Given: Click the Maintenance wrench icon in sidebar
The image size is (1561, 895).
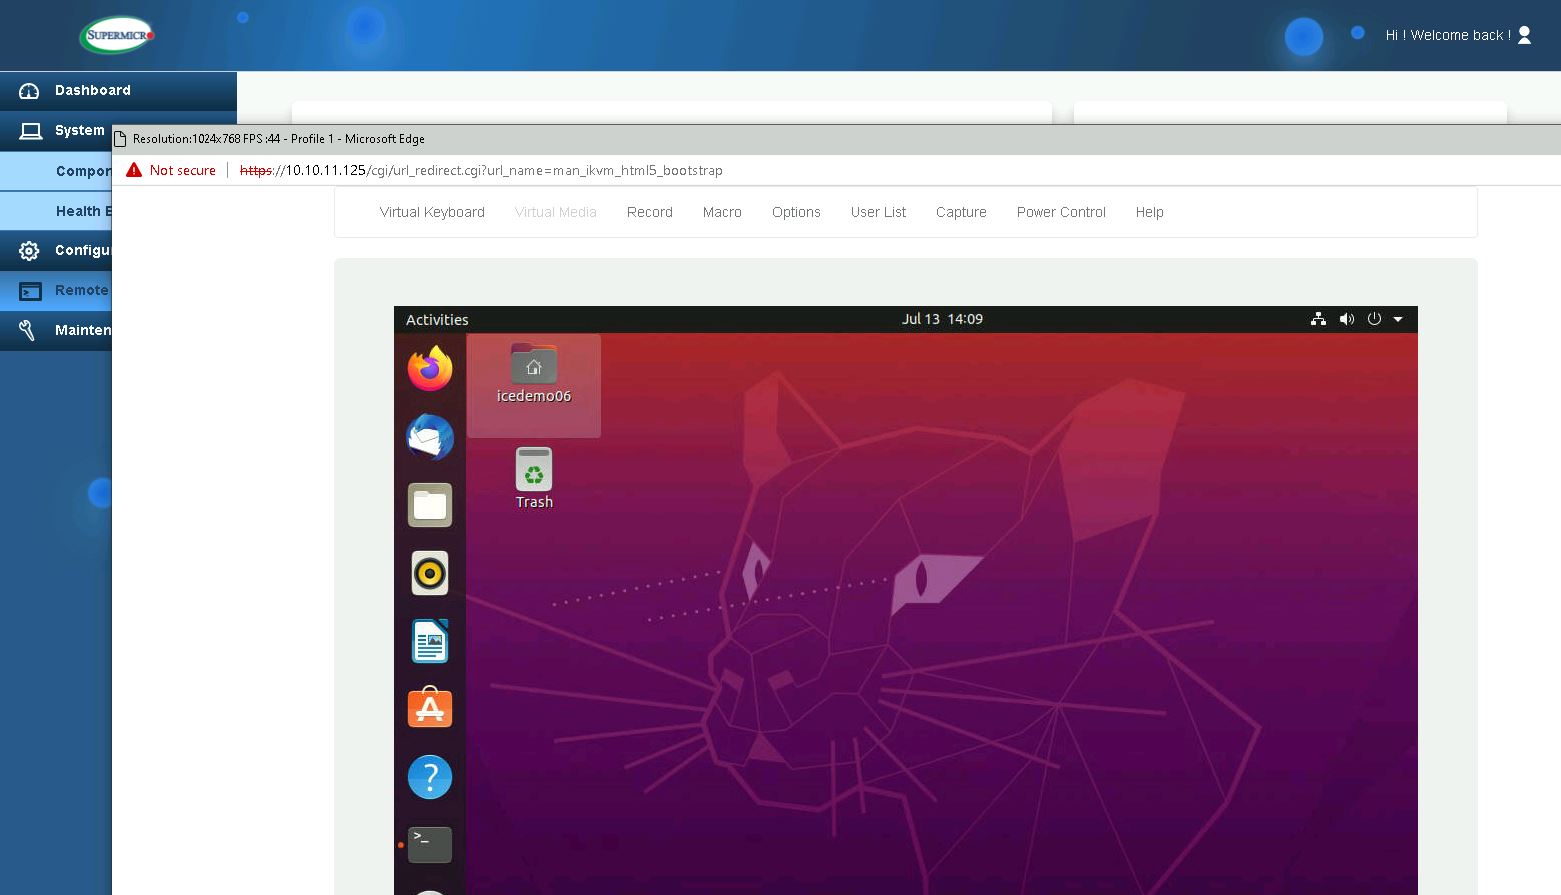Looking at the screenshot, I should [x=28, y=330].
